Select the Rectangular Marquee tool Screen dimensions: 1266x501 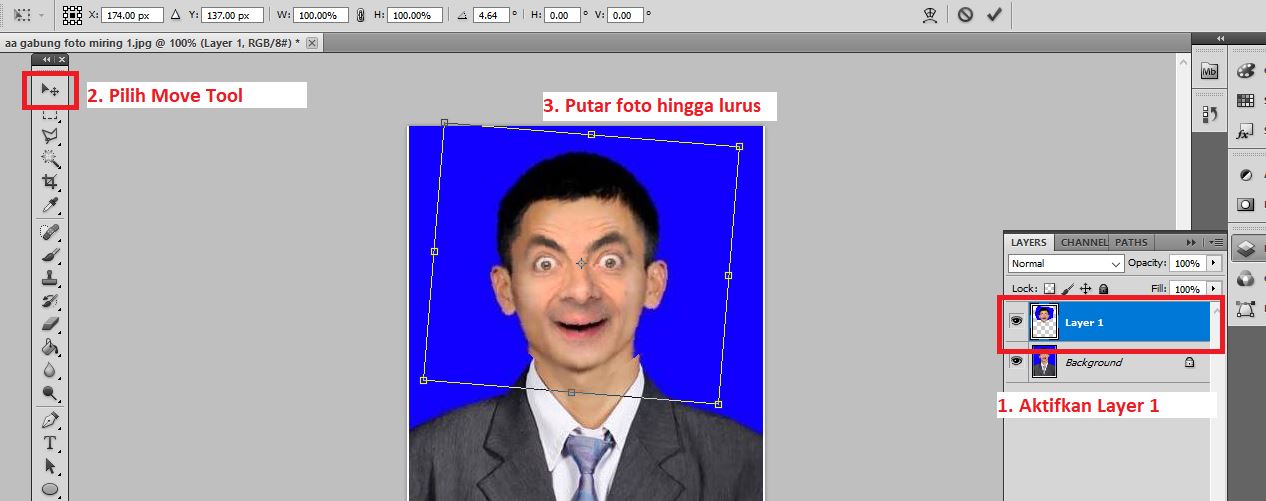[x=50, y=113]
